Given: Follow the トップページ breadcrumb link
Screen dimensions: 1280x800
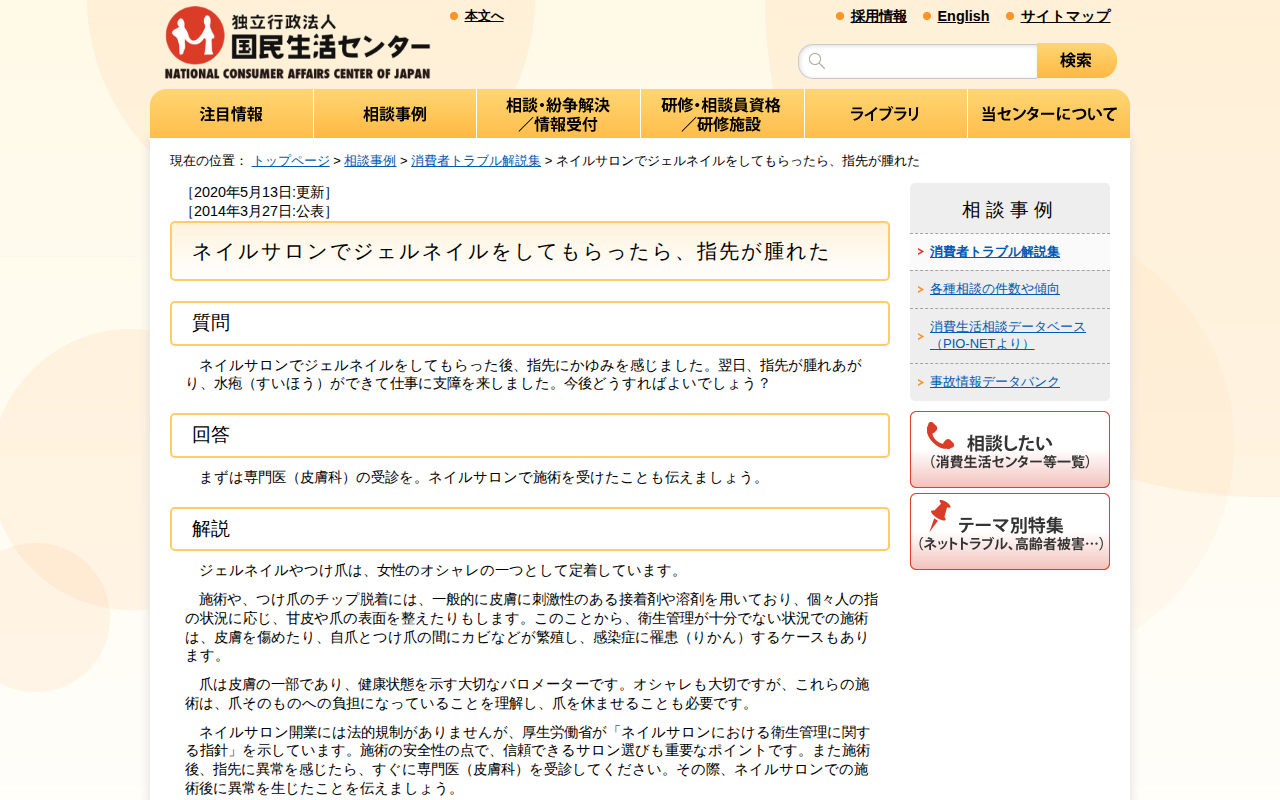Looking at the screenshot, I should tap(291, 161).
